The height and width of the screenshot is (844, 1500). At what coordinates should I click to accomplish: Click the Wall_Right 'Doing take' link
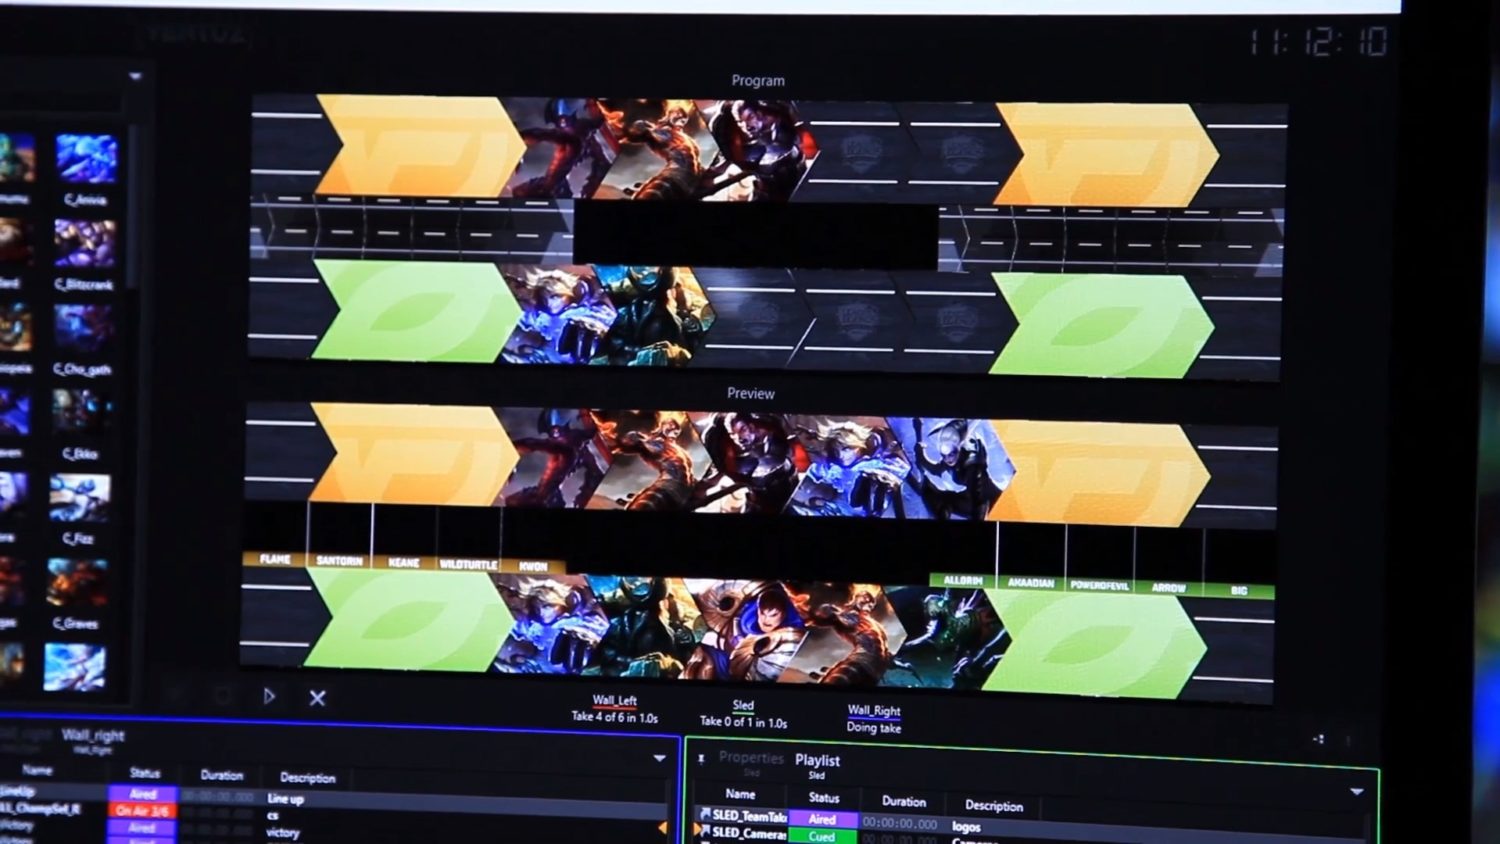tap(874, 728)
